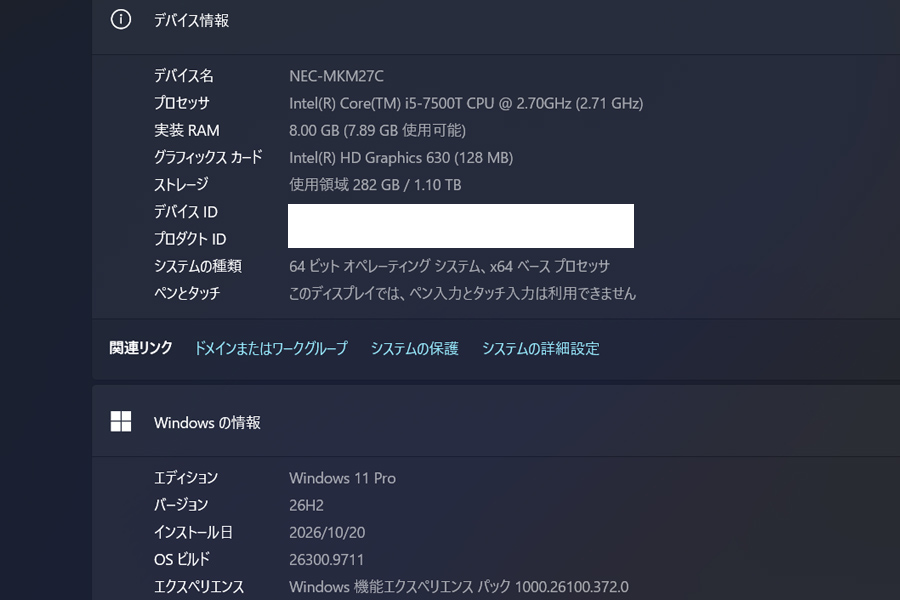The width and height of the screenshot is (900, 600).
Task: Click the OS ビルド label
Action: (x=181, y=559)
